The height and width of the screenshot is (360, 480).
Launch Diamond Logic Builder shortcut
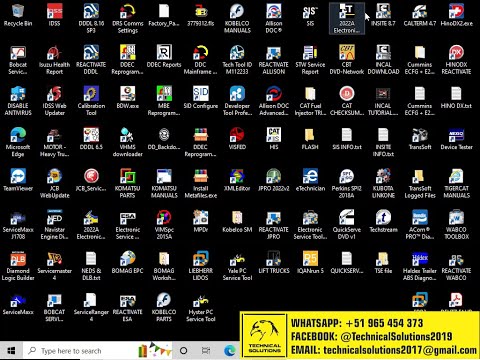pyautogui.click(x=18, y=266)
